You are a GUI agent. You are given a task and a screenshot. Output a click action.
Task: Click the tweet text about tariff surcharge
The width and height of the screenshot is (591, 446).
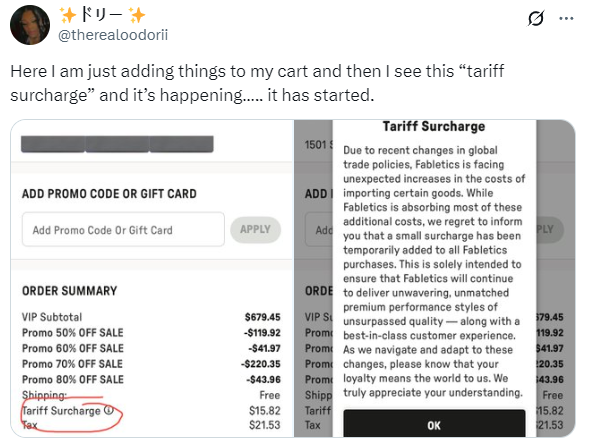257,83
